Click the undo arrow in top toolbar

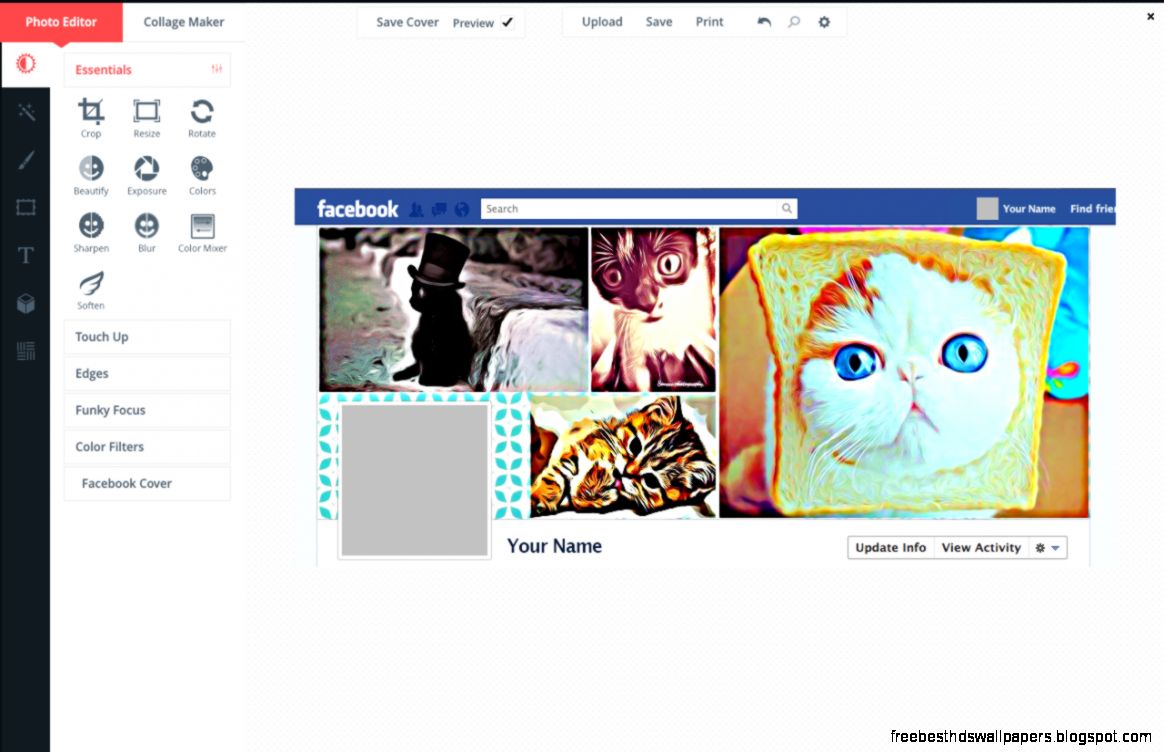click(x=764, y=22)
